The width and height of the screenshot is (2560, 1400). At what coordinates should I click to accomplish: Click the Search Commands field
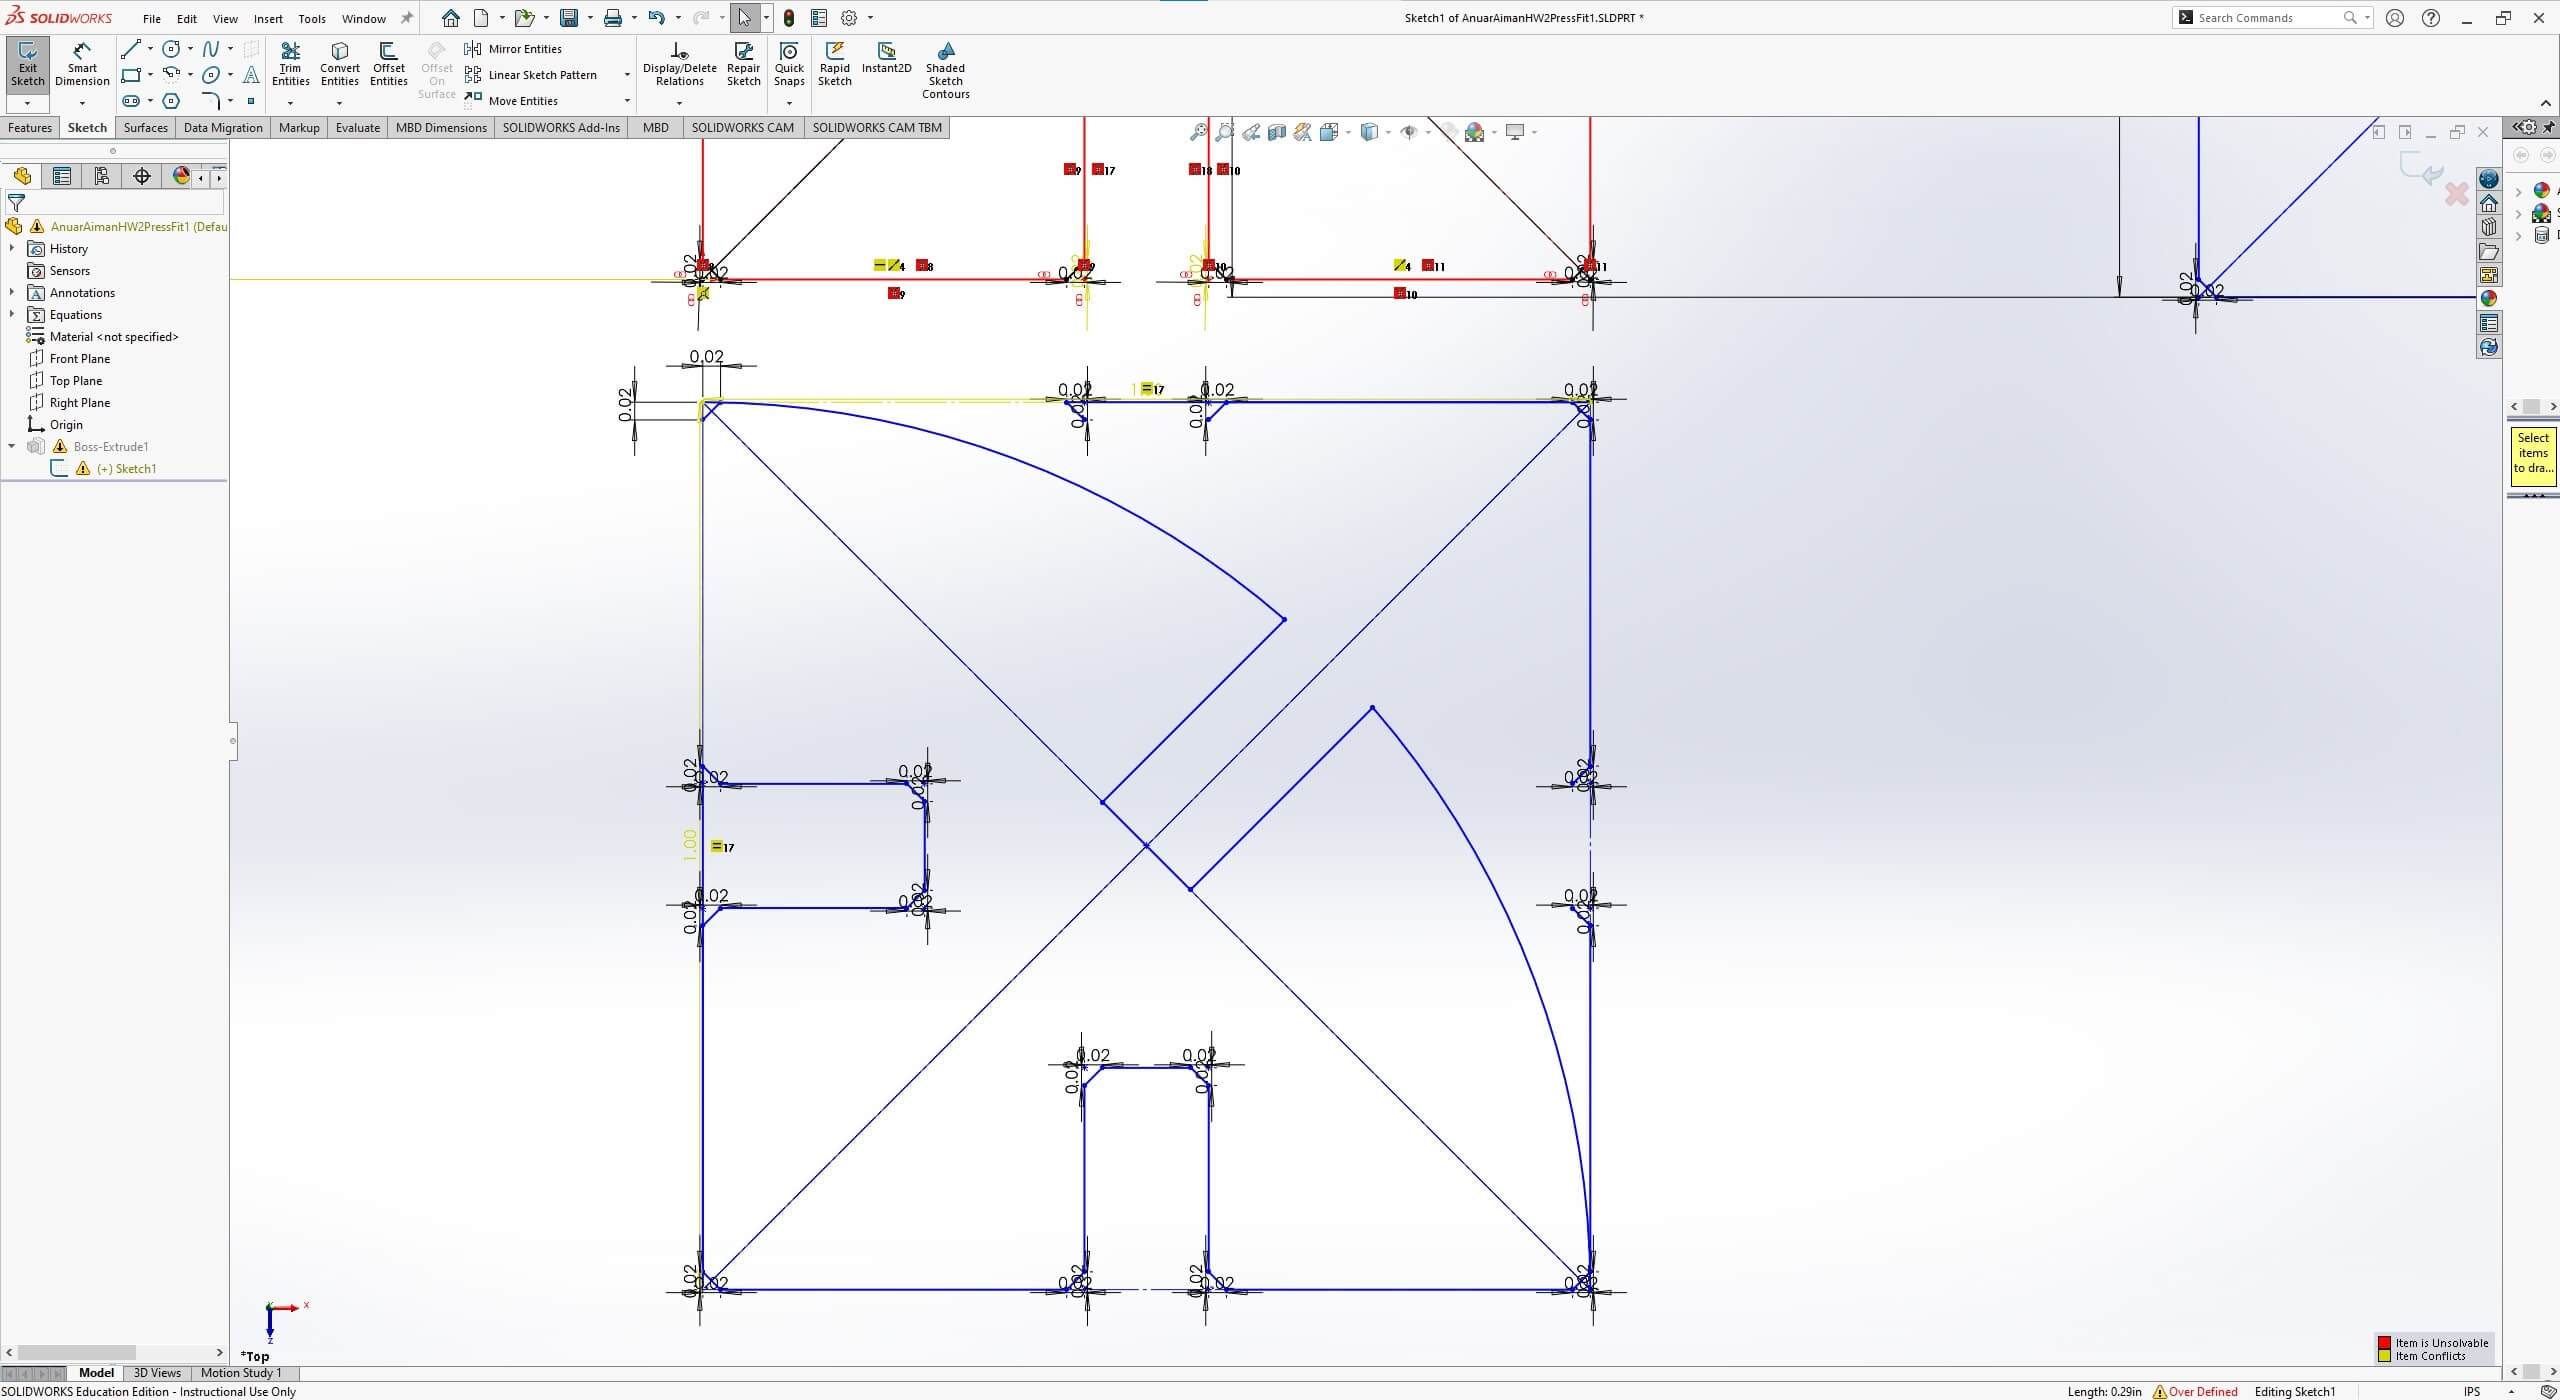pyautogui.click(x=2270, y=18)
